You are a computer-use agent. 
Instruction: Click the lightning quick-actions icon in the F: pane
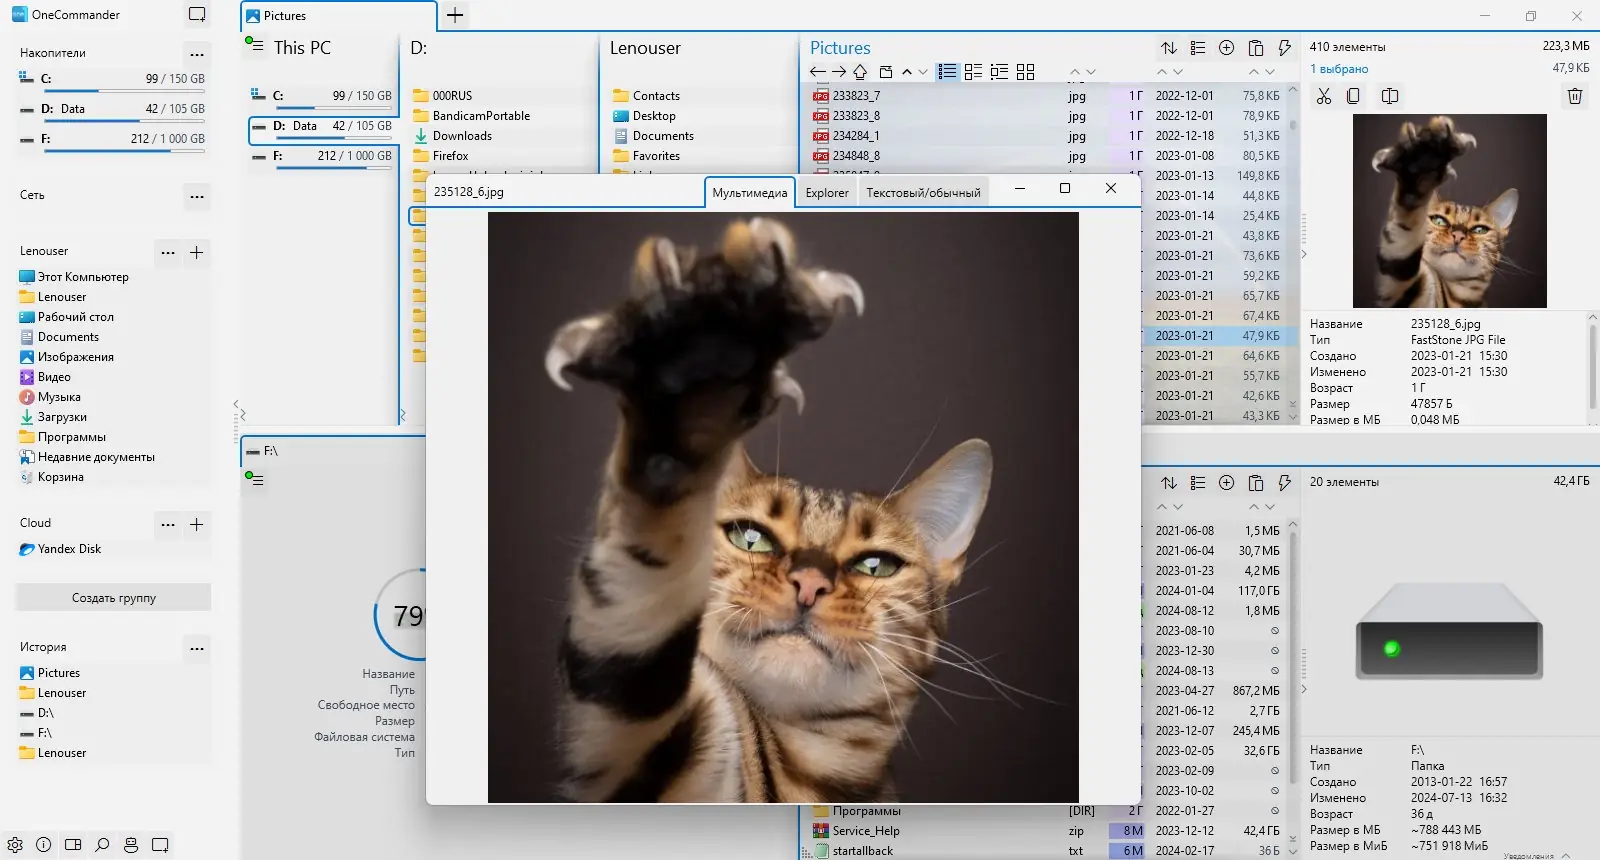pos(1285,483)
